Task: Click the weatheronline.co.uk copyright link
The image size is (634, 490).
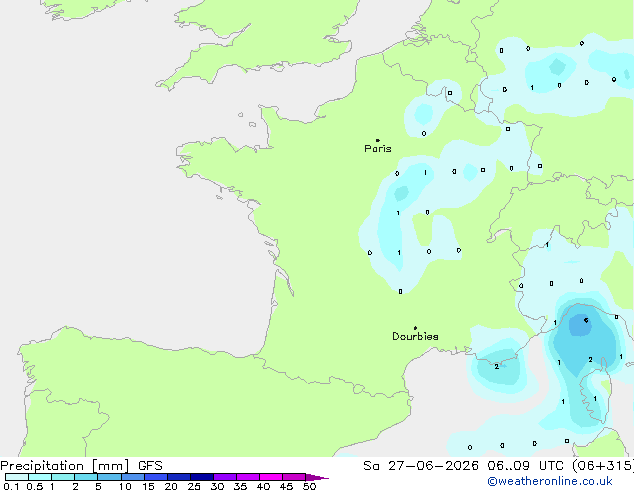Action: click(550, 481)
